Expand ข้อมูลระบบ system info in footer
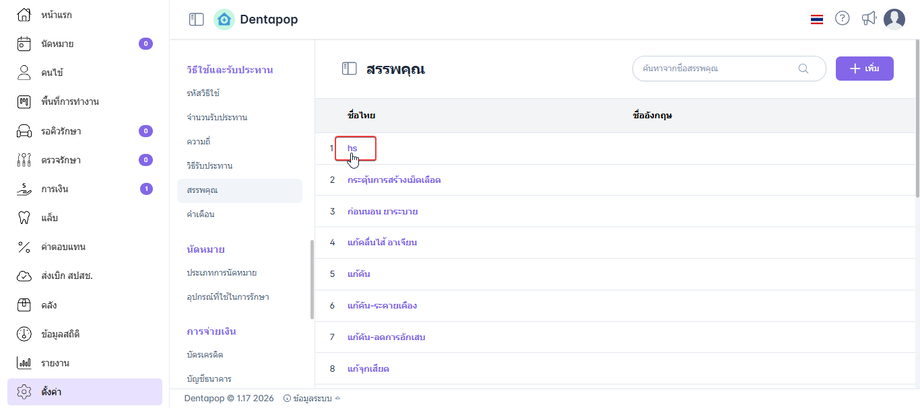The height and width of the screenshot is (408, 920). click(311, 397)
